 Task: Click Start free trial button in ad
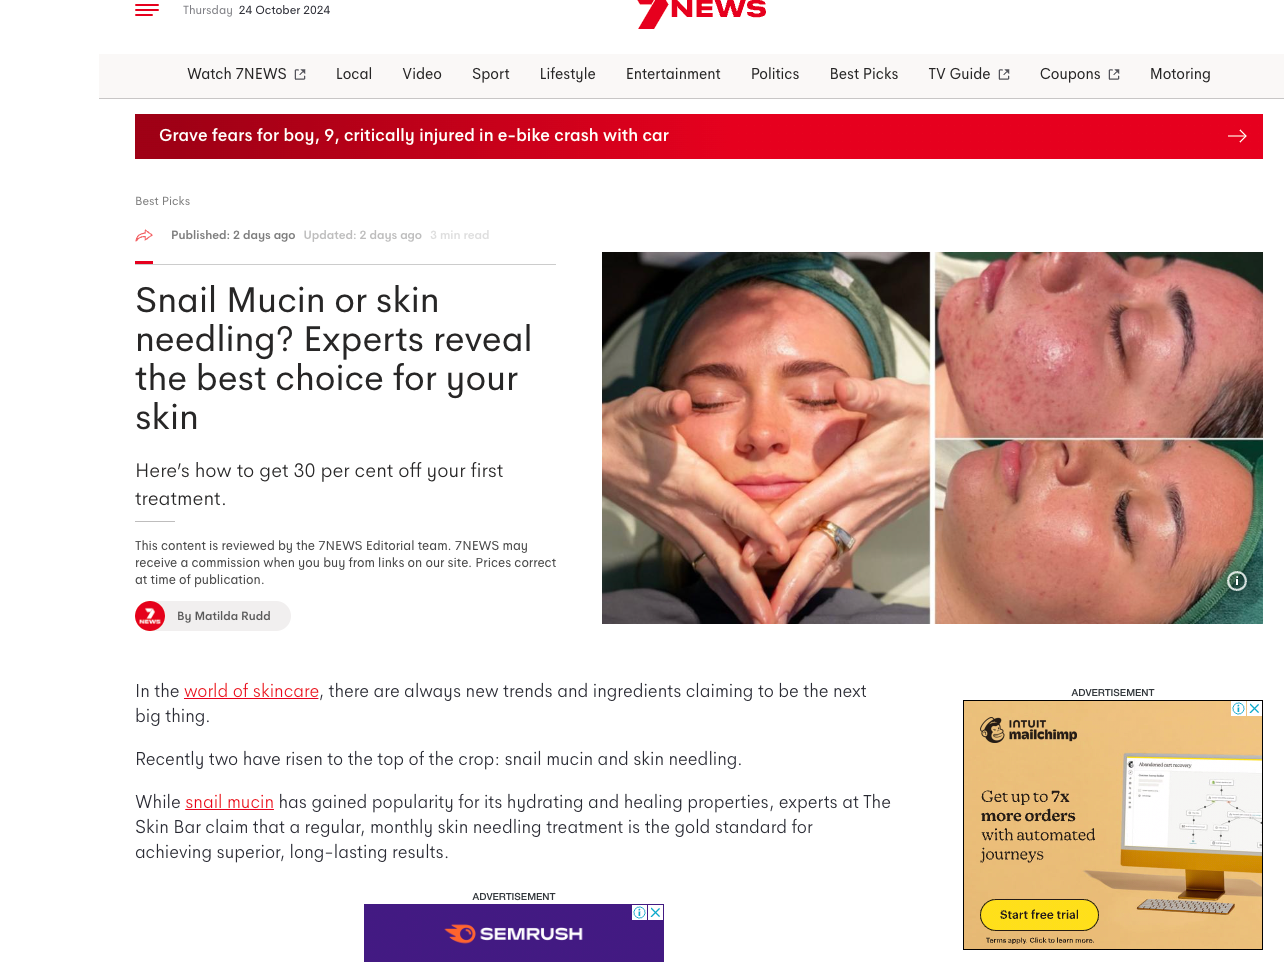1039,915
